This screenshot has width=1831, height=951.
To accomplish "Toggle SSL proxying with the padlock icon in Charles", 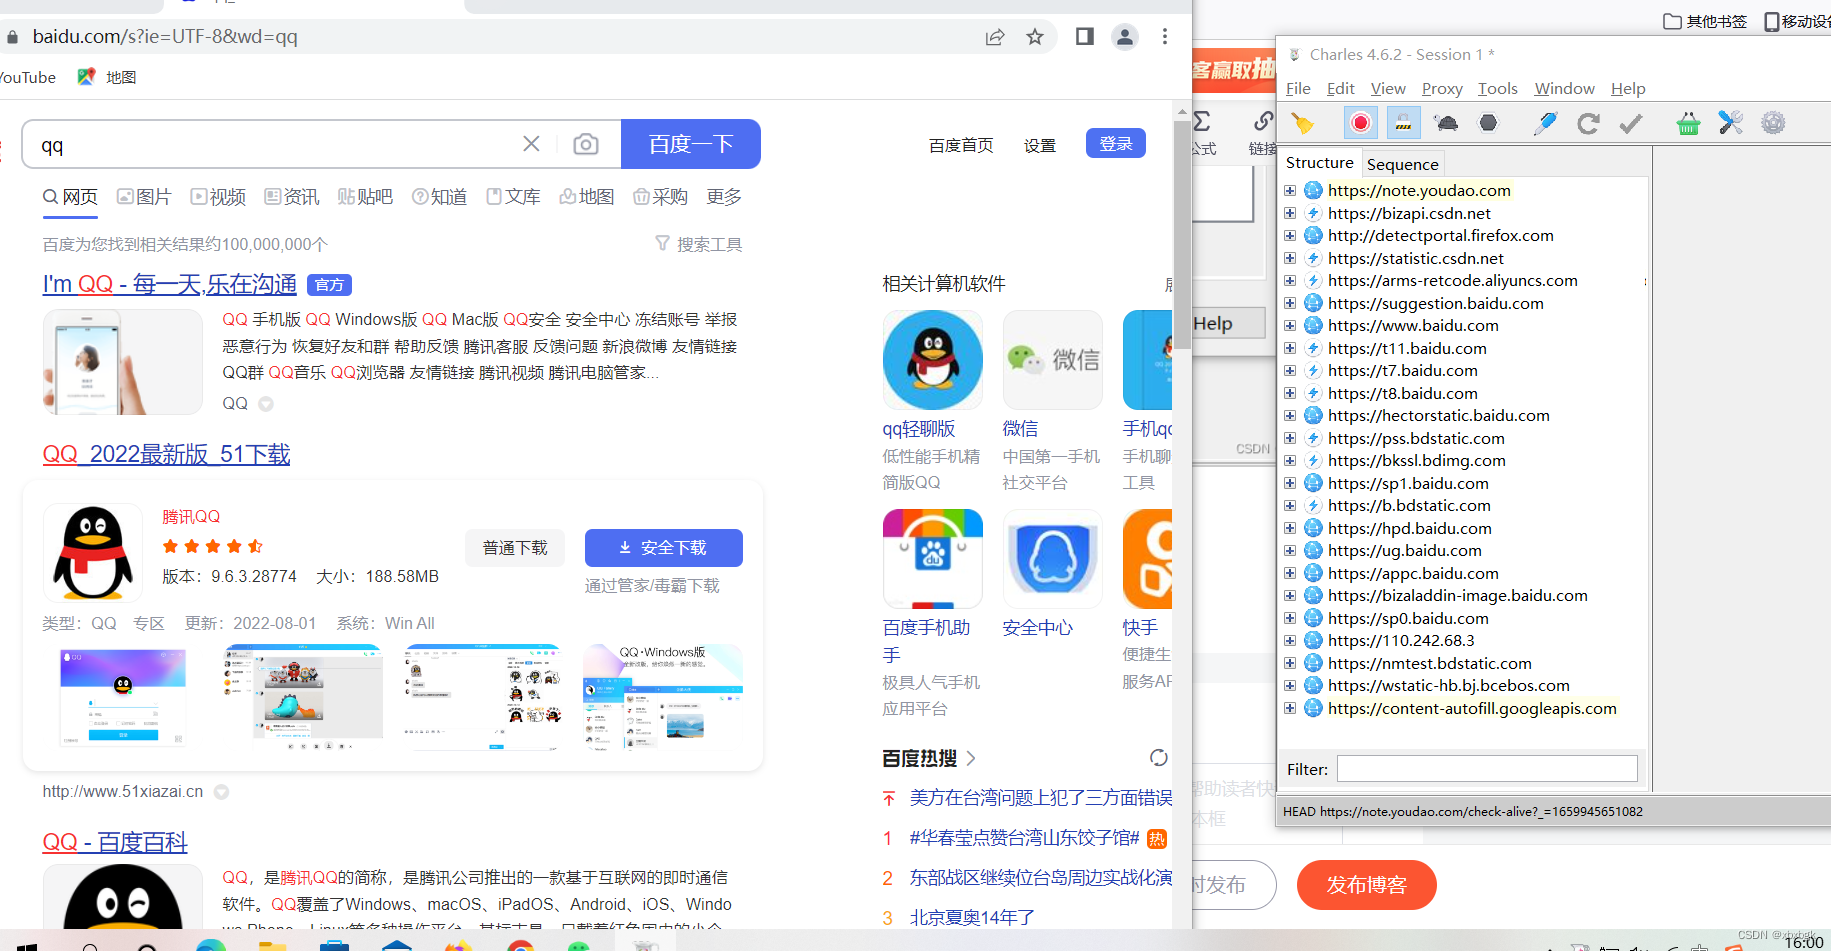I will pyautogui.click(x=1403, y=123).
